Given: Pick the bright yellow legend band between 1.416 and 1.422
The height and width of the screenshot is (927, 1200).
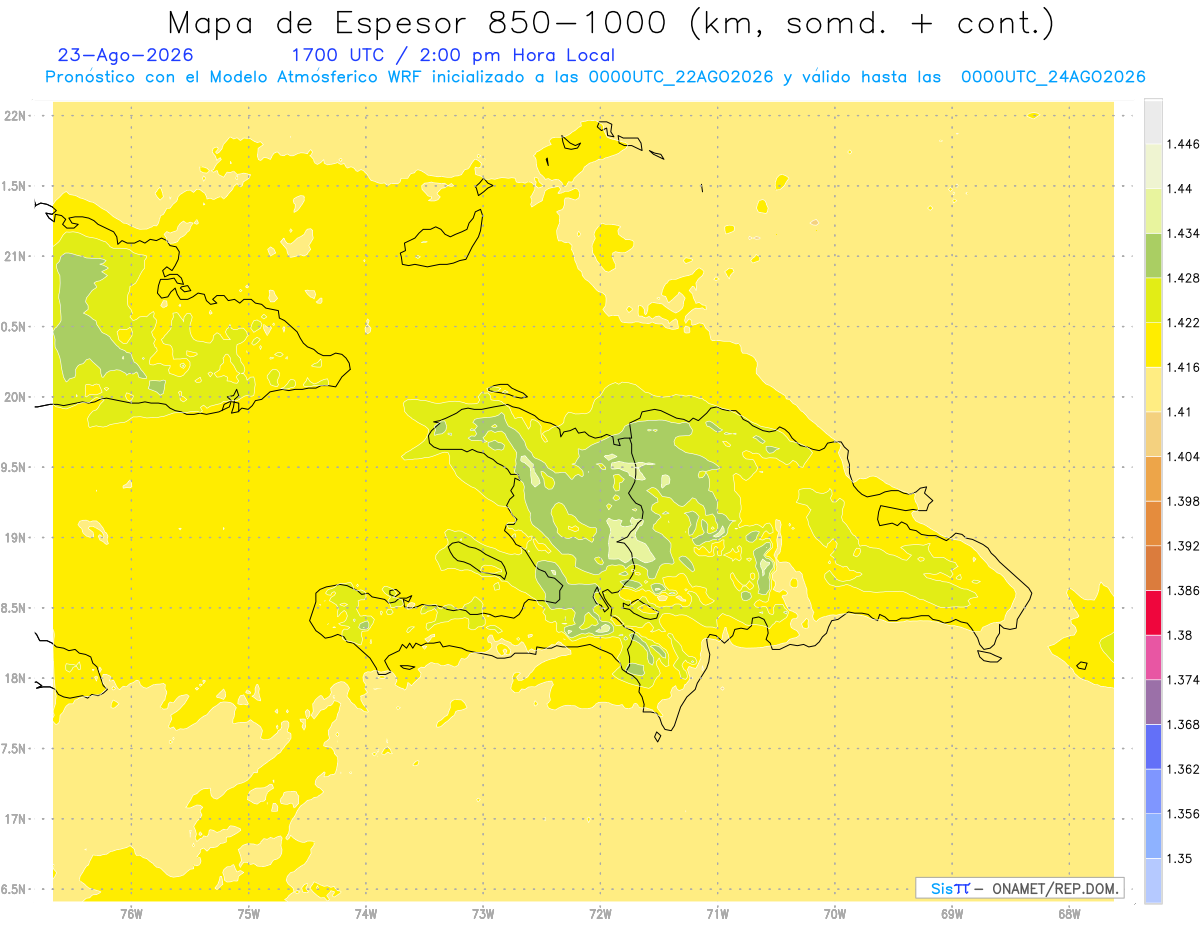Looking at the screenshot, I should coord(1153,345).
